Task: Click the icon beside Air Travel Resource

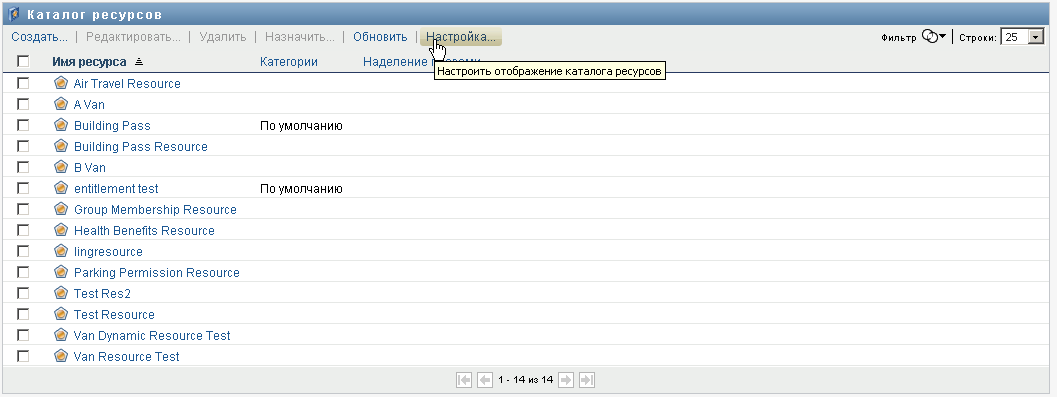Action: coord(61,83)
